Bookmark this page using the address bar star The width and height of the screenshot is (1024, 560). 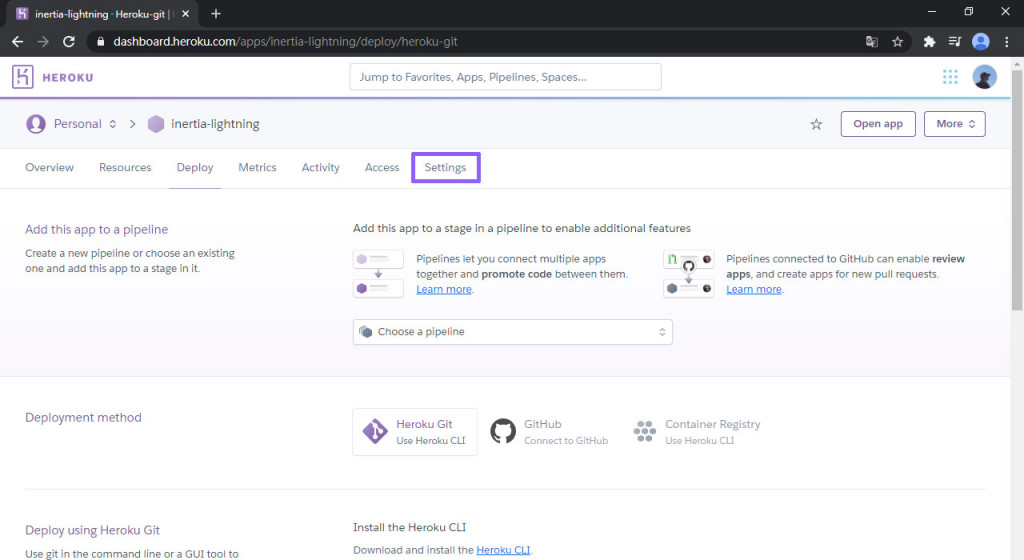click(898, 42)
